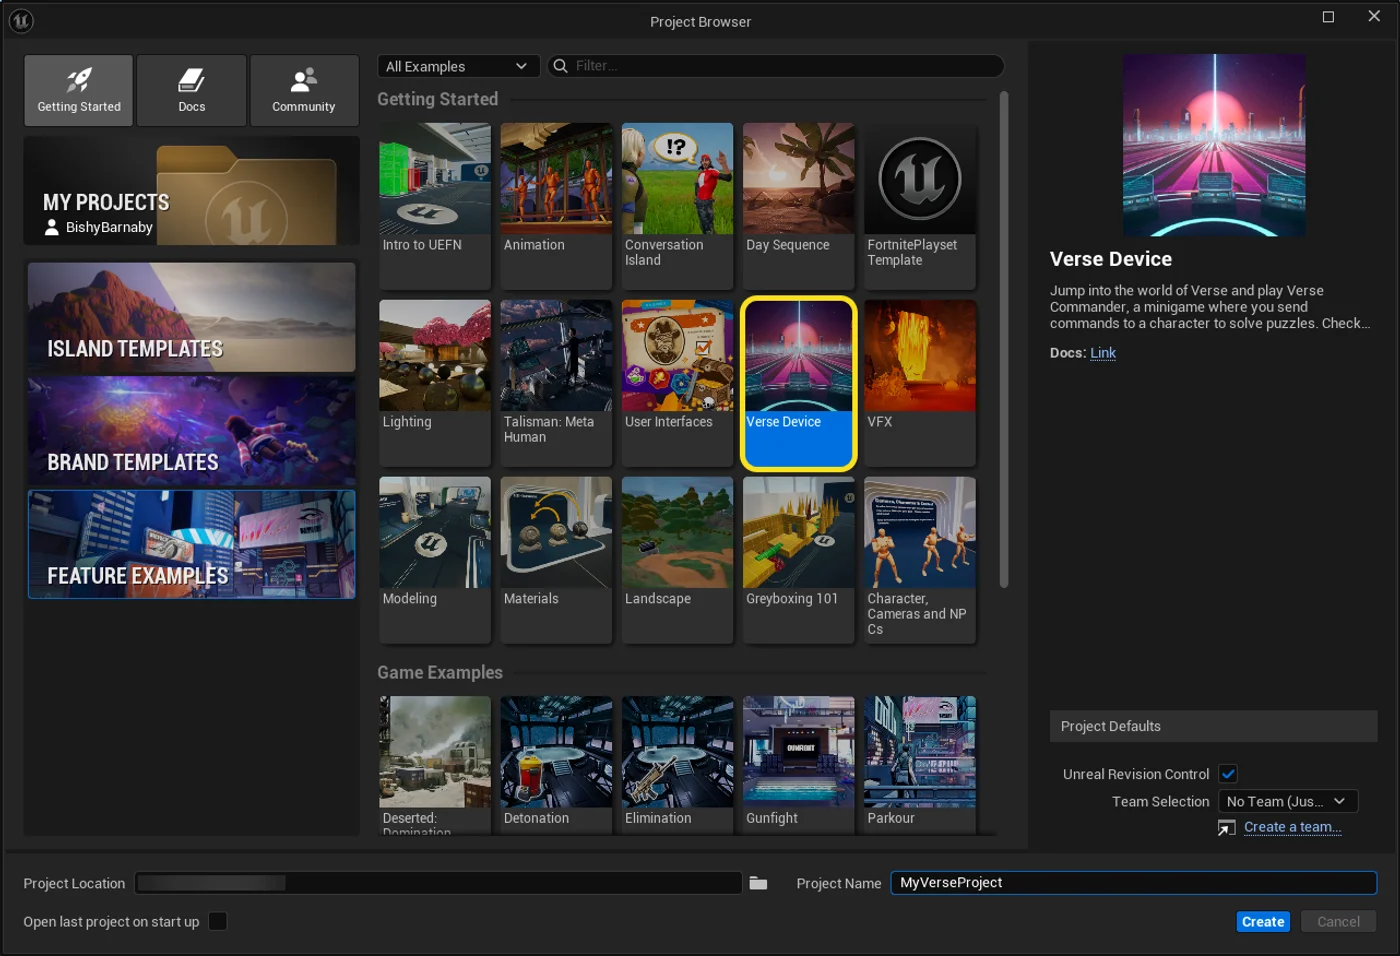Select the VFX example

[920, 382]
